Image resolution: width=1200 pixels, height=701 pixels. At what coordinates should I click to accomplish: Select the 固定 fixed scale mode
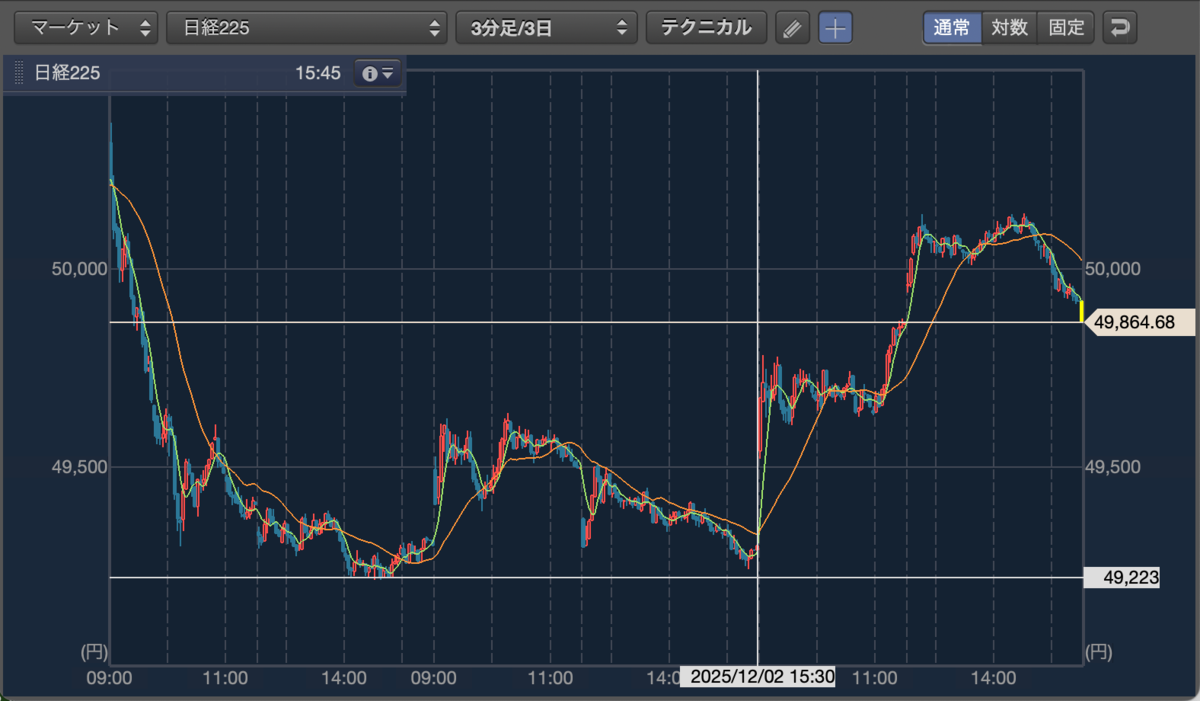(x=1067, y=28)
